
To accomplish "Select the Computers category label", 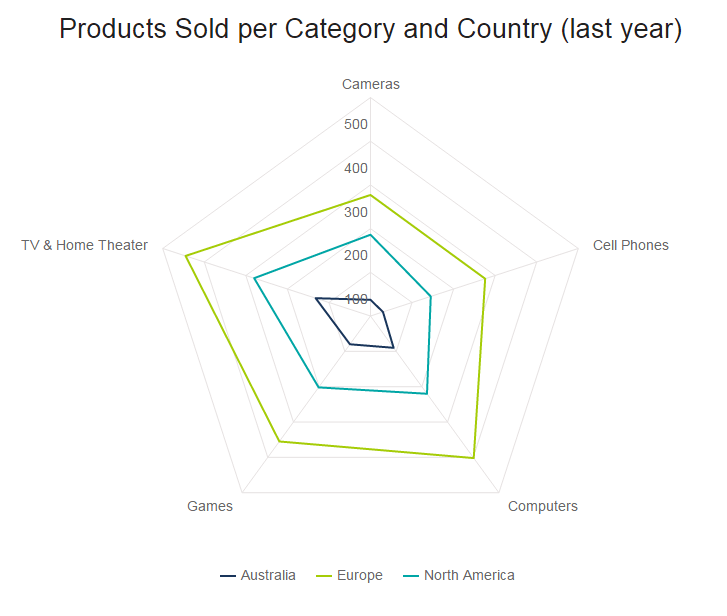I will tap(542, 506).
